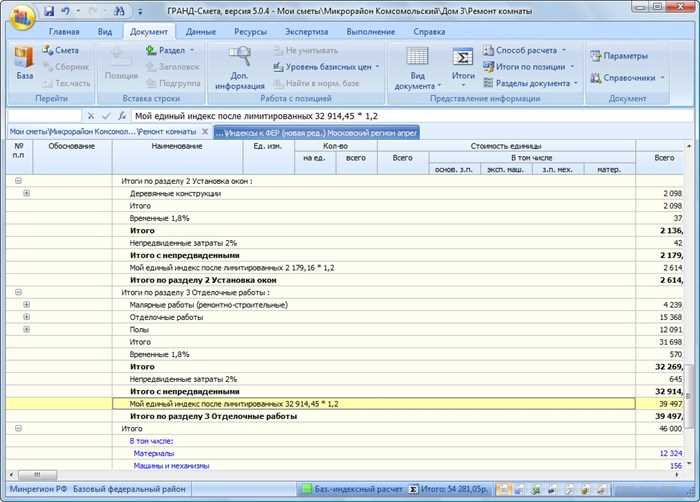The image size is (700, 502).
Task: Expand the Полы row
Action: click(26, 329)
